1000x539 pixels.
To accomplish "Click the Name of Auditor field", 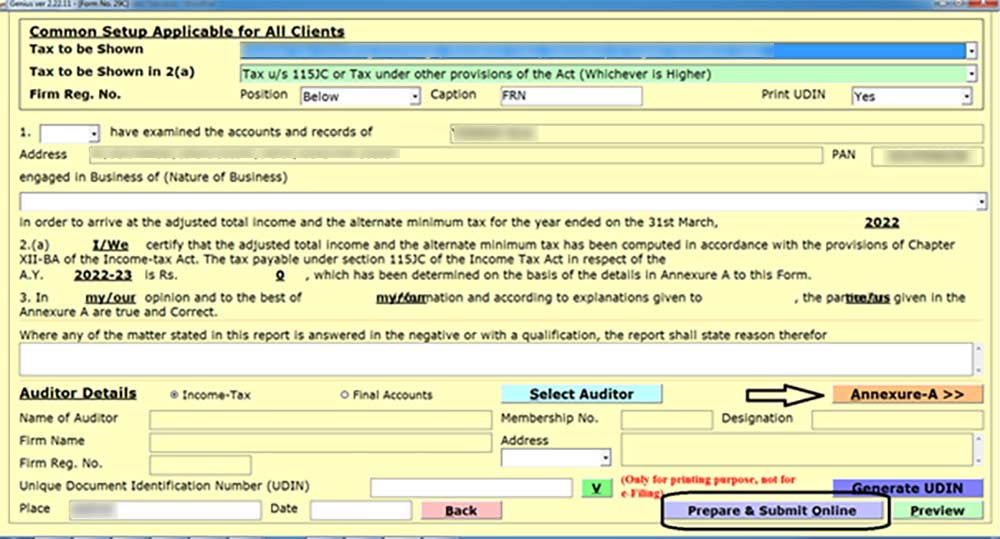I will click(318, 419).
